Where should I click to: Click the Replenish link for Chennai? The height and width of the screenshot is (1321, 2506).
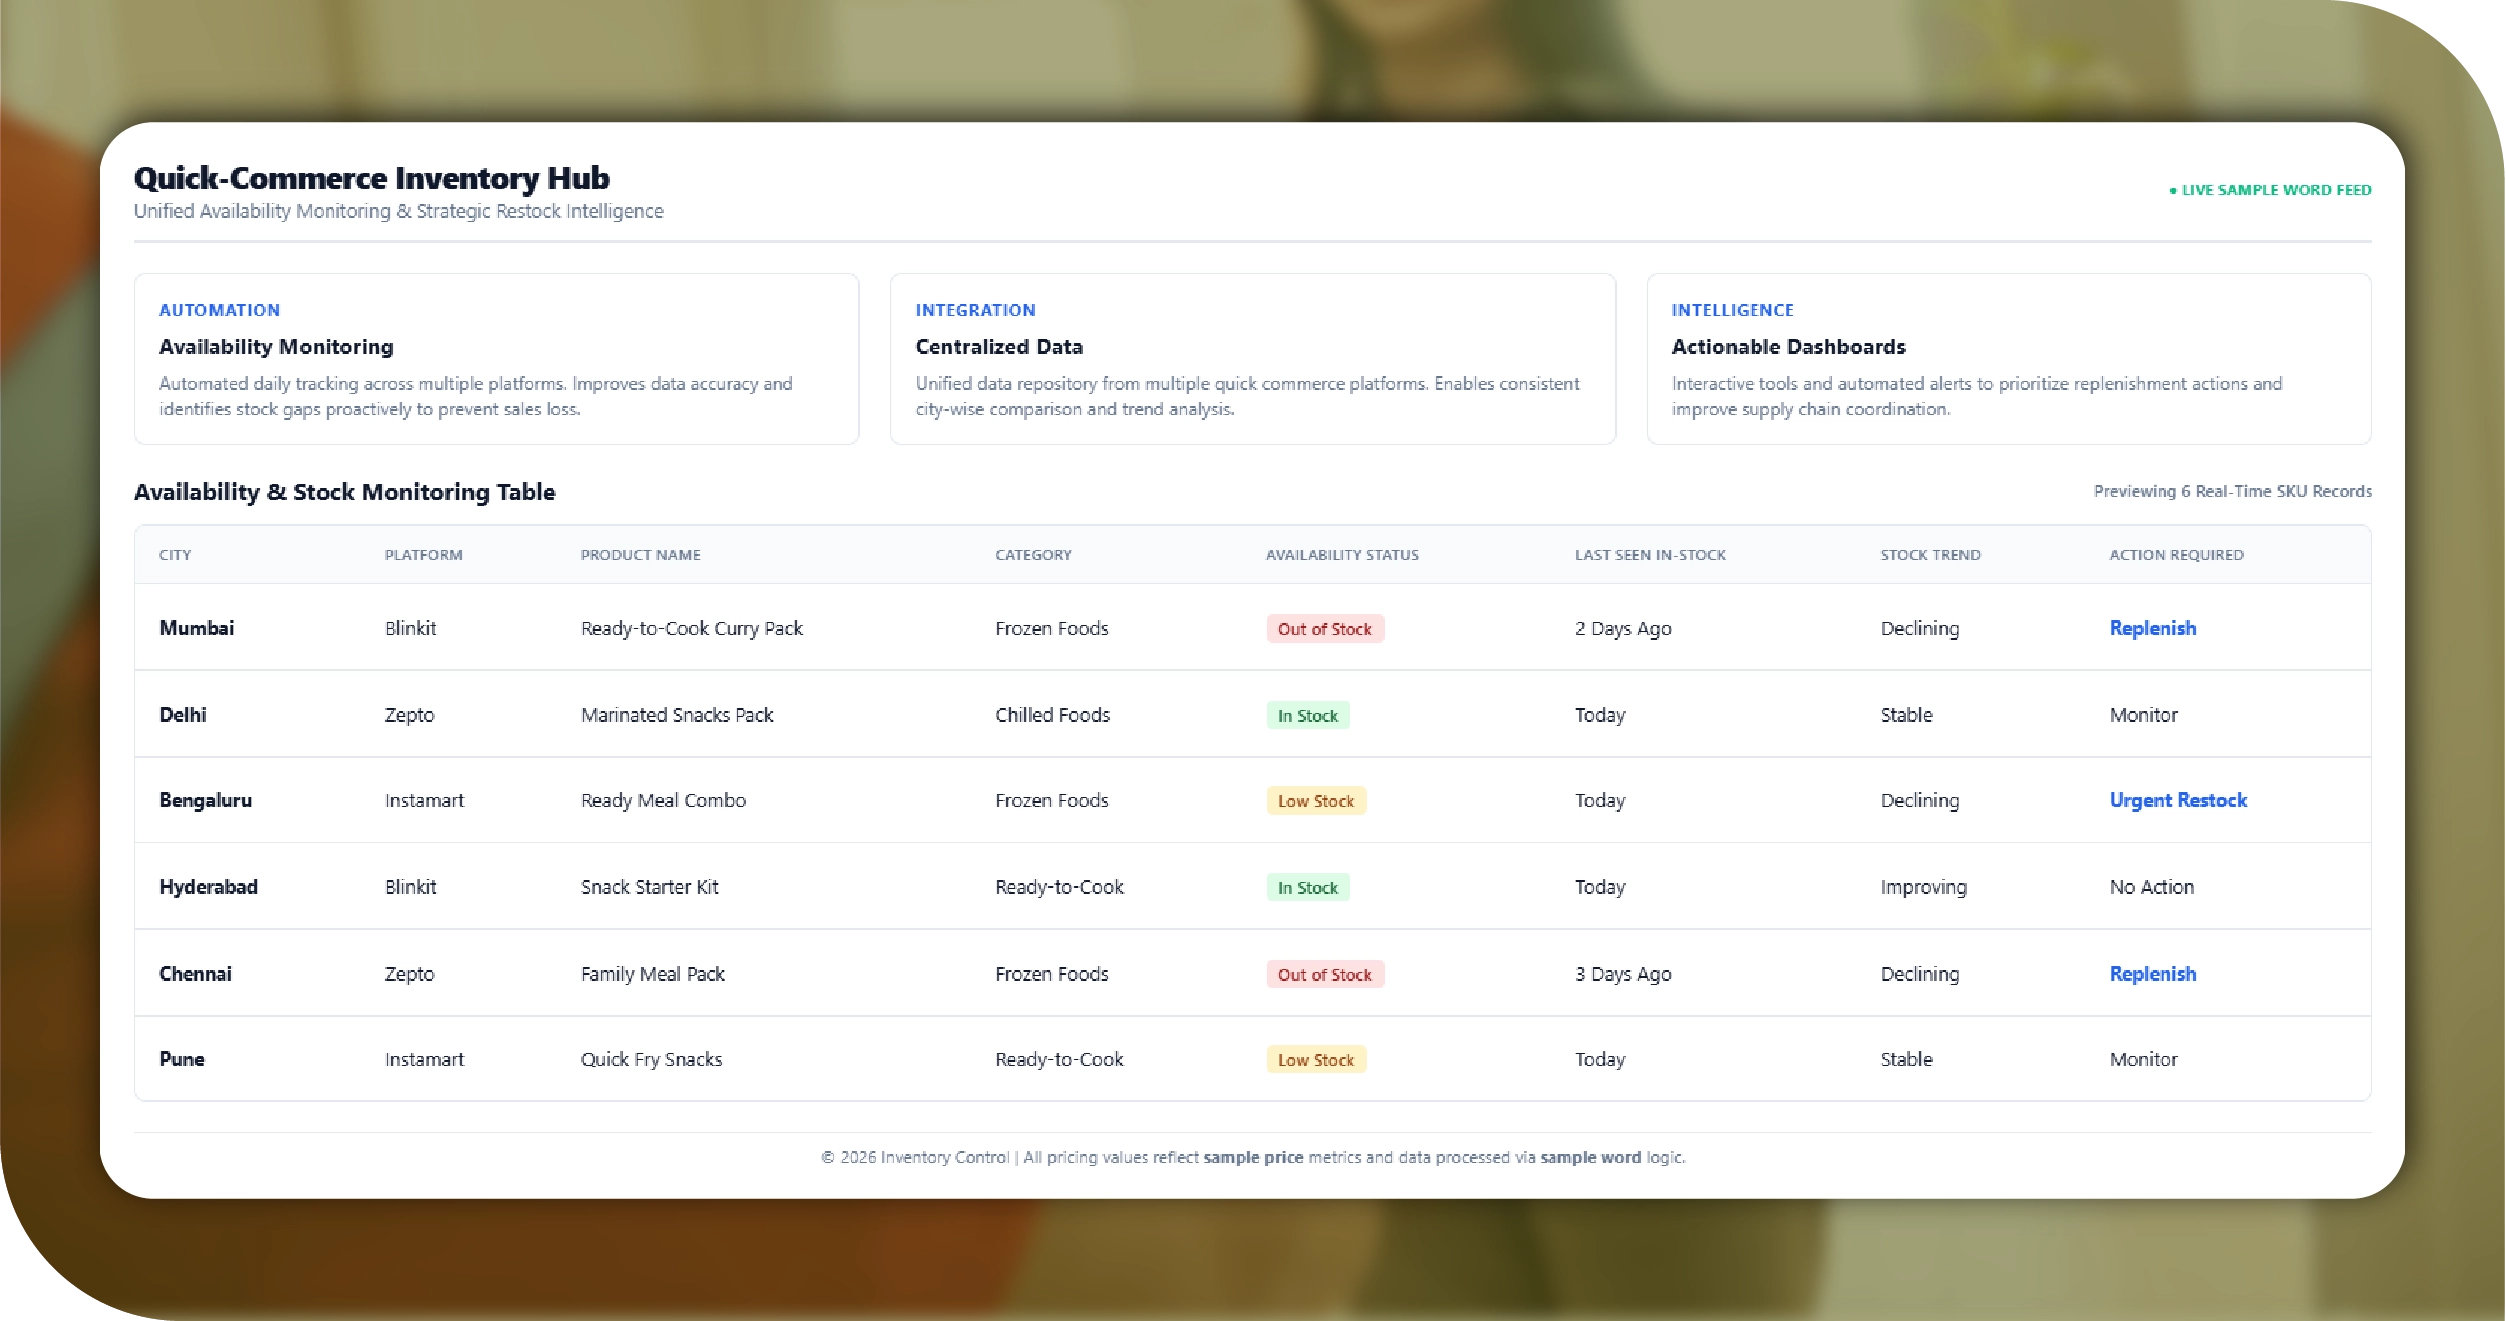(2152, 974)
